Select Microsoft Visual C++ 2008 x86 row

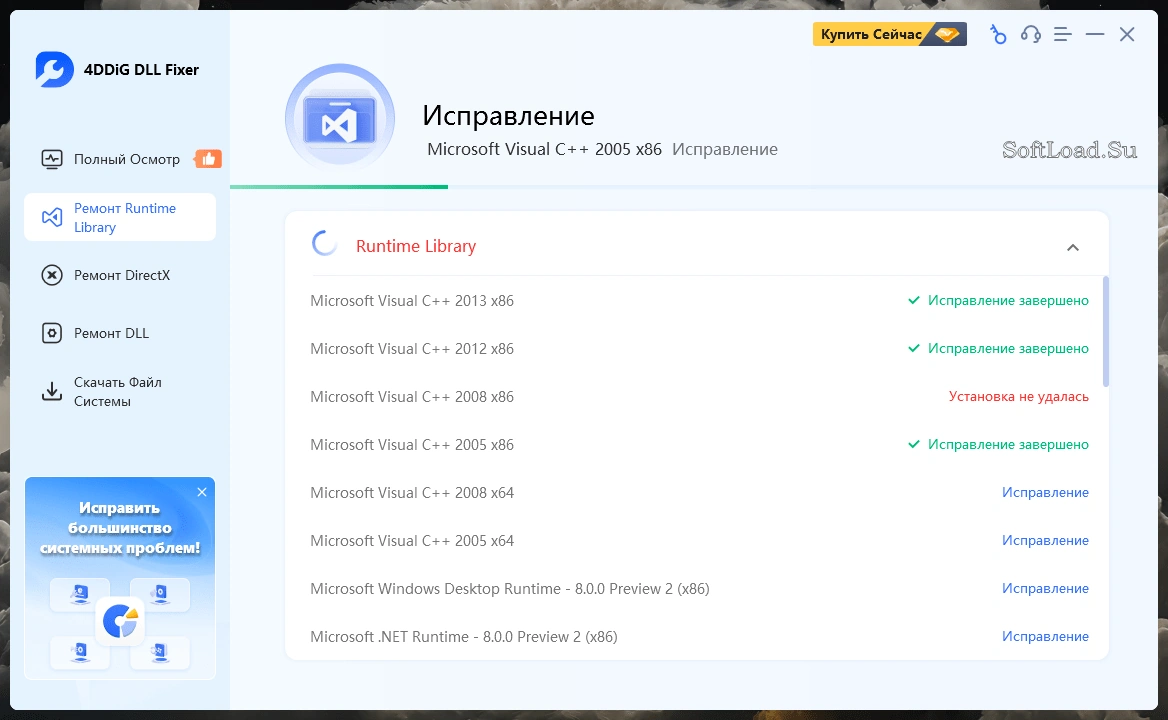pyautogui.click(x=699, y=397)
